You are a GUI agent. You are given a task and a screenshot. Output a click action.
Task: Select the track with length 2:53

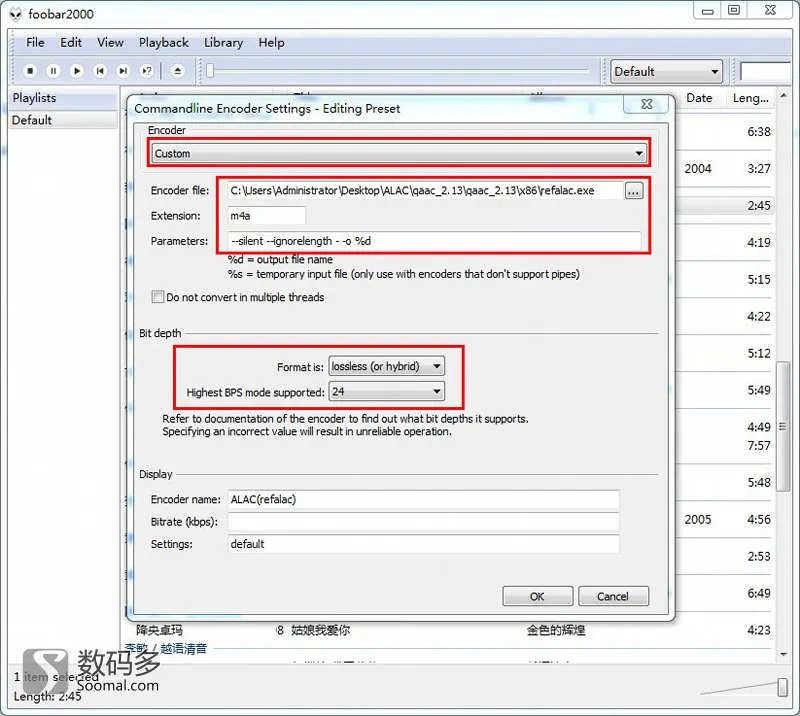[759, 556]
